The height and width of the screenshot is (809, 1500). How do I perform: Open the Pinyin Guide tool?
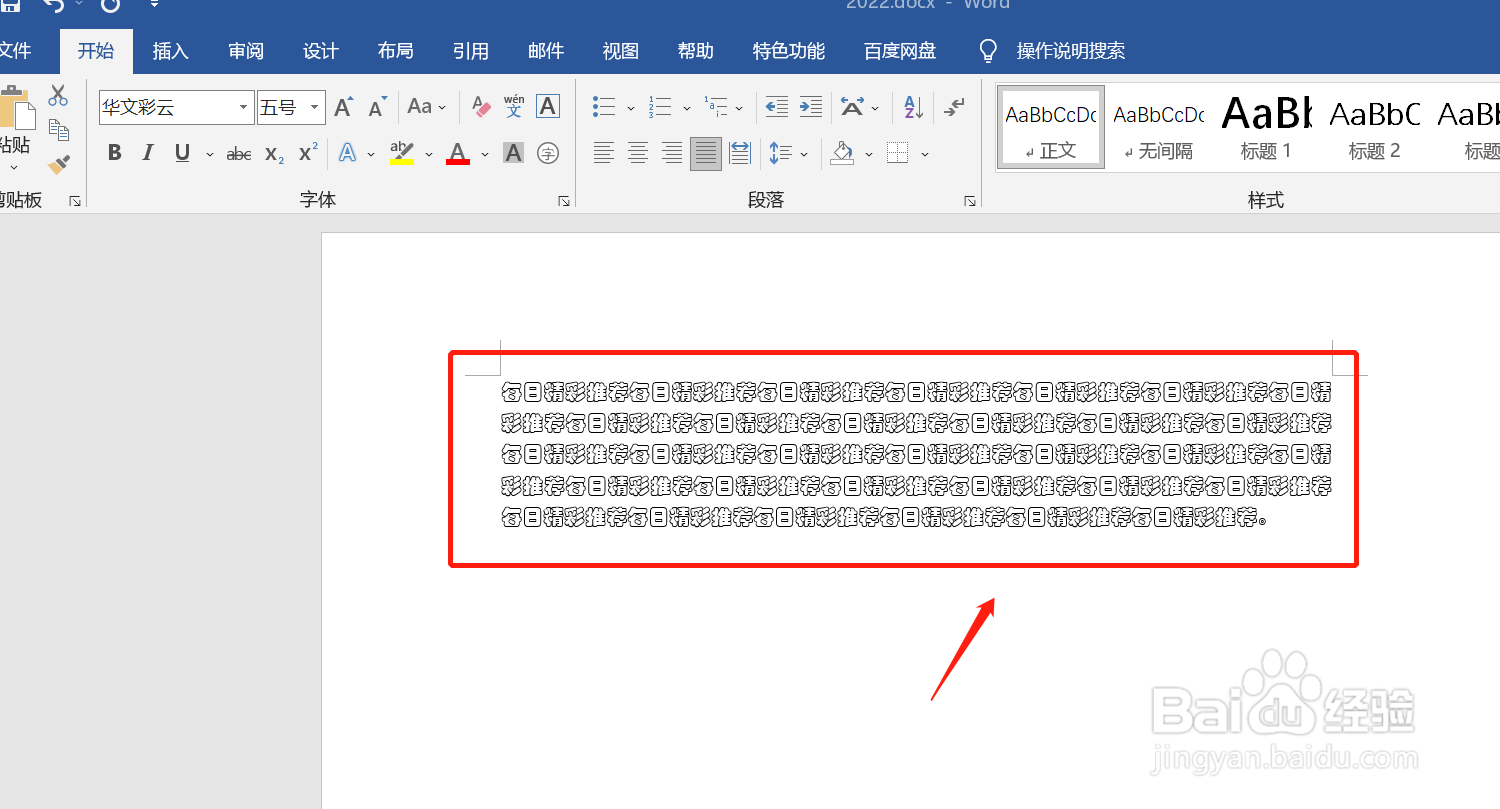[x=513, y=107]
